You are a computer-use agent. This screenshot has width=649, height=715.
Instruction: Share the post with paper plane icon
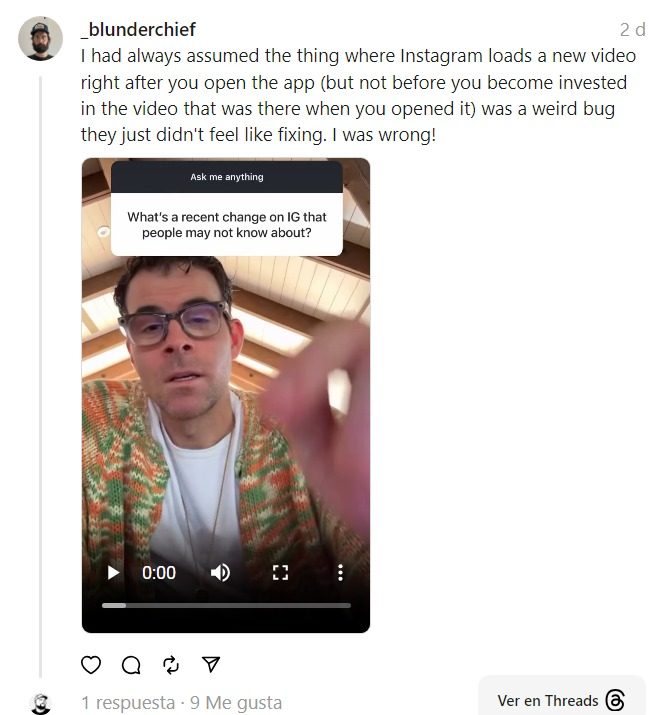tap(211, 664)
